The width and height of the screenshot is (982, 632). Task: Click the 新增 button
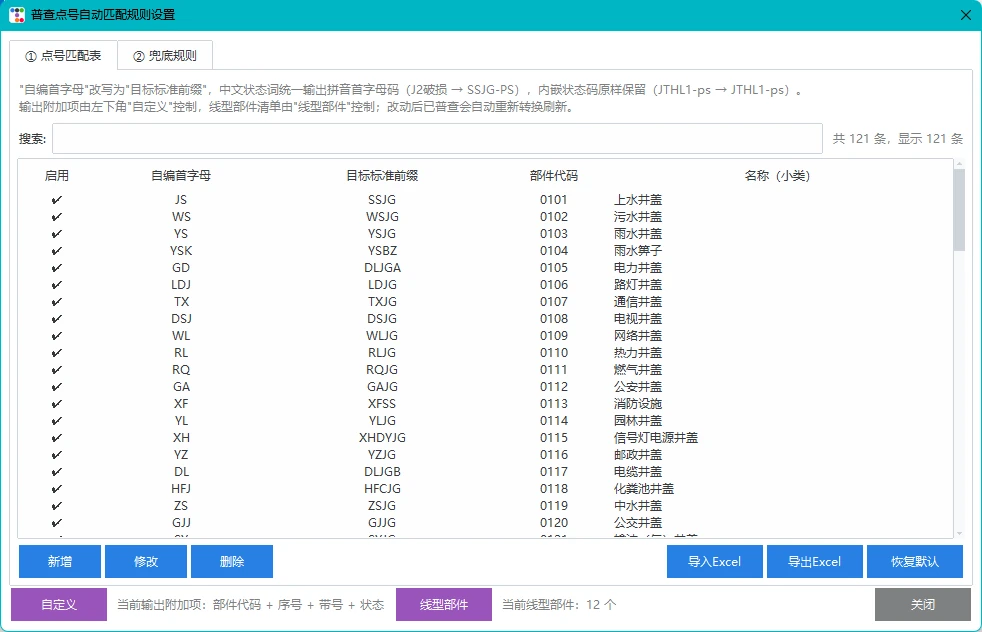tap(59, 561)
